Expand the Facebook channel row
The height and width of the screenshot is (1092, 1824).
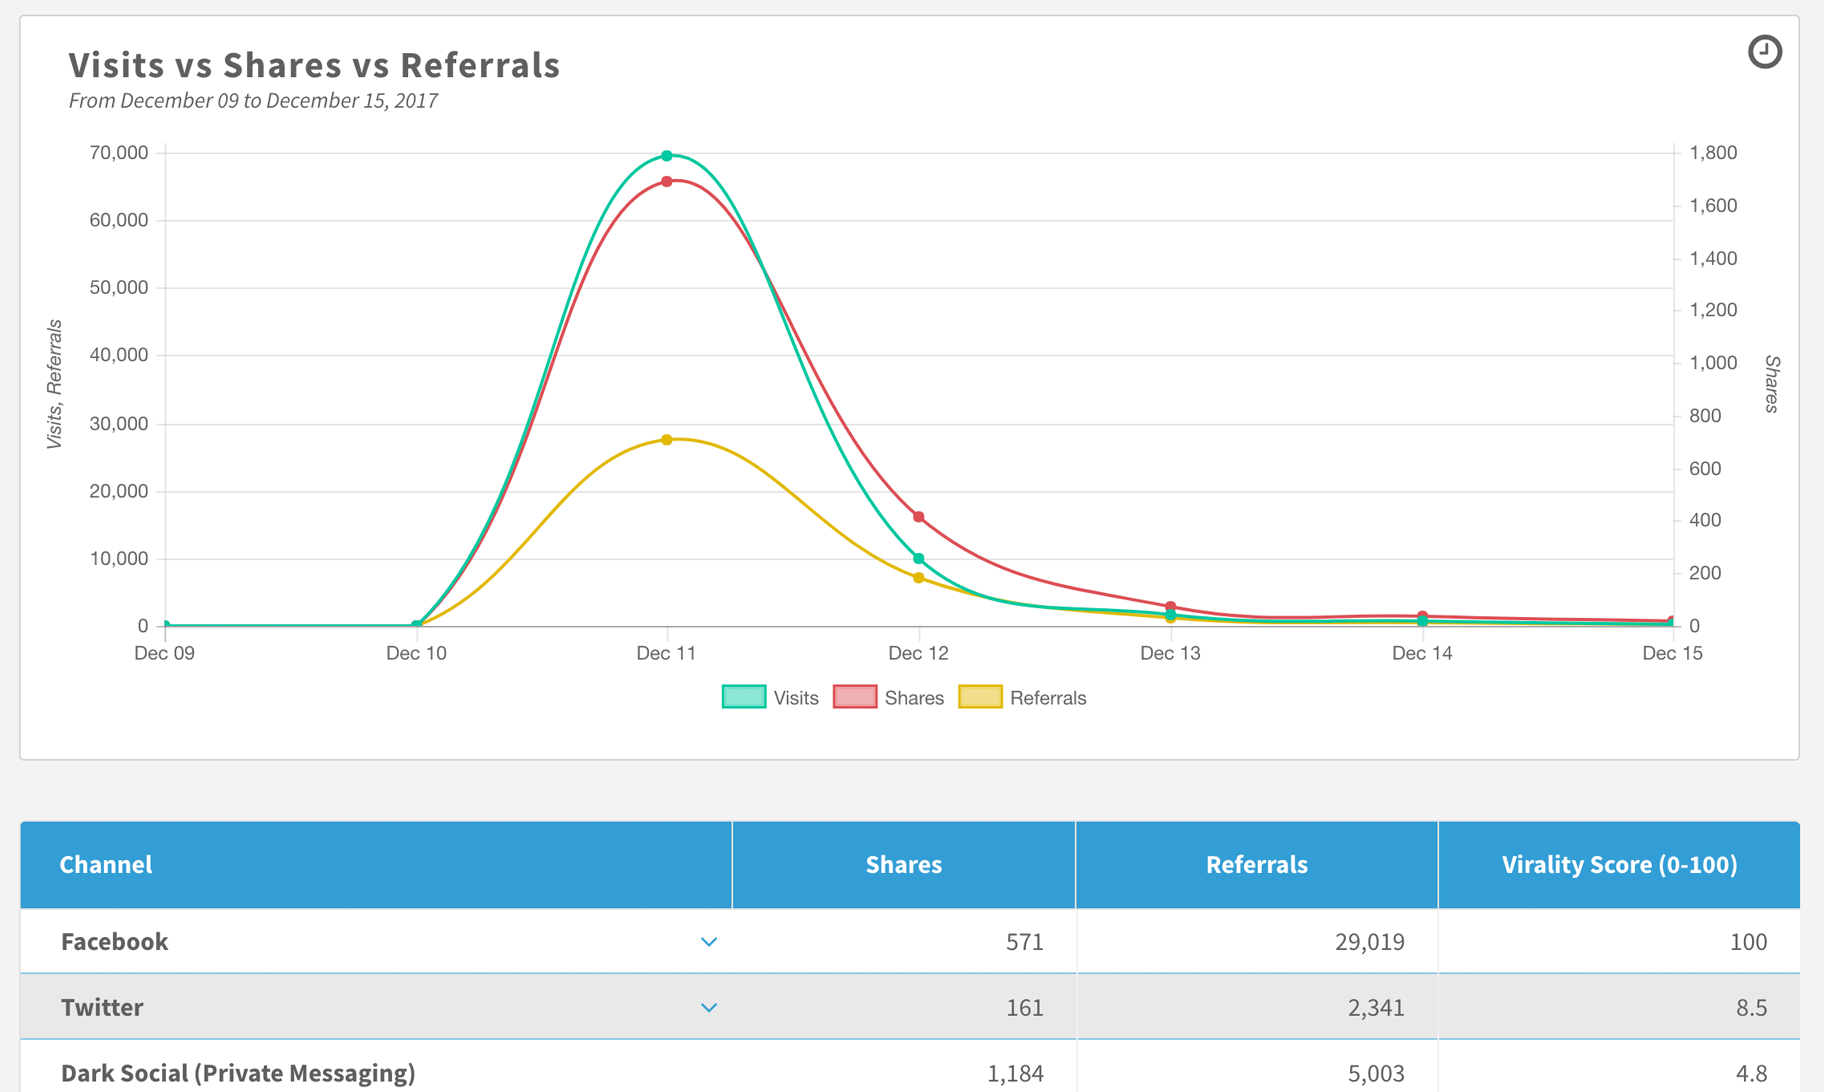709,942
